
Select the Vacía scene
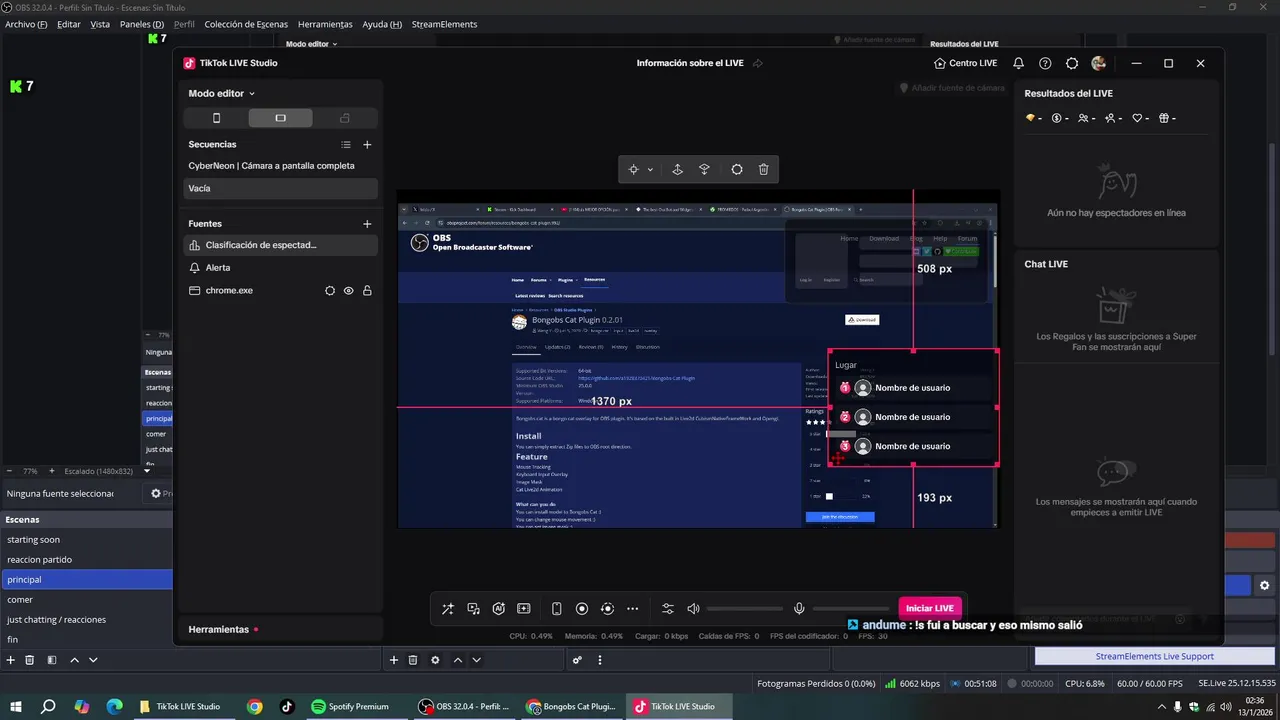pyautogui.click(x=280, y=188)
